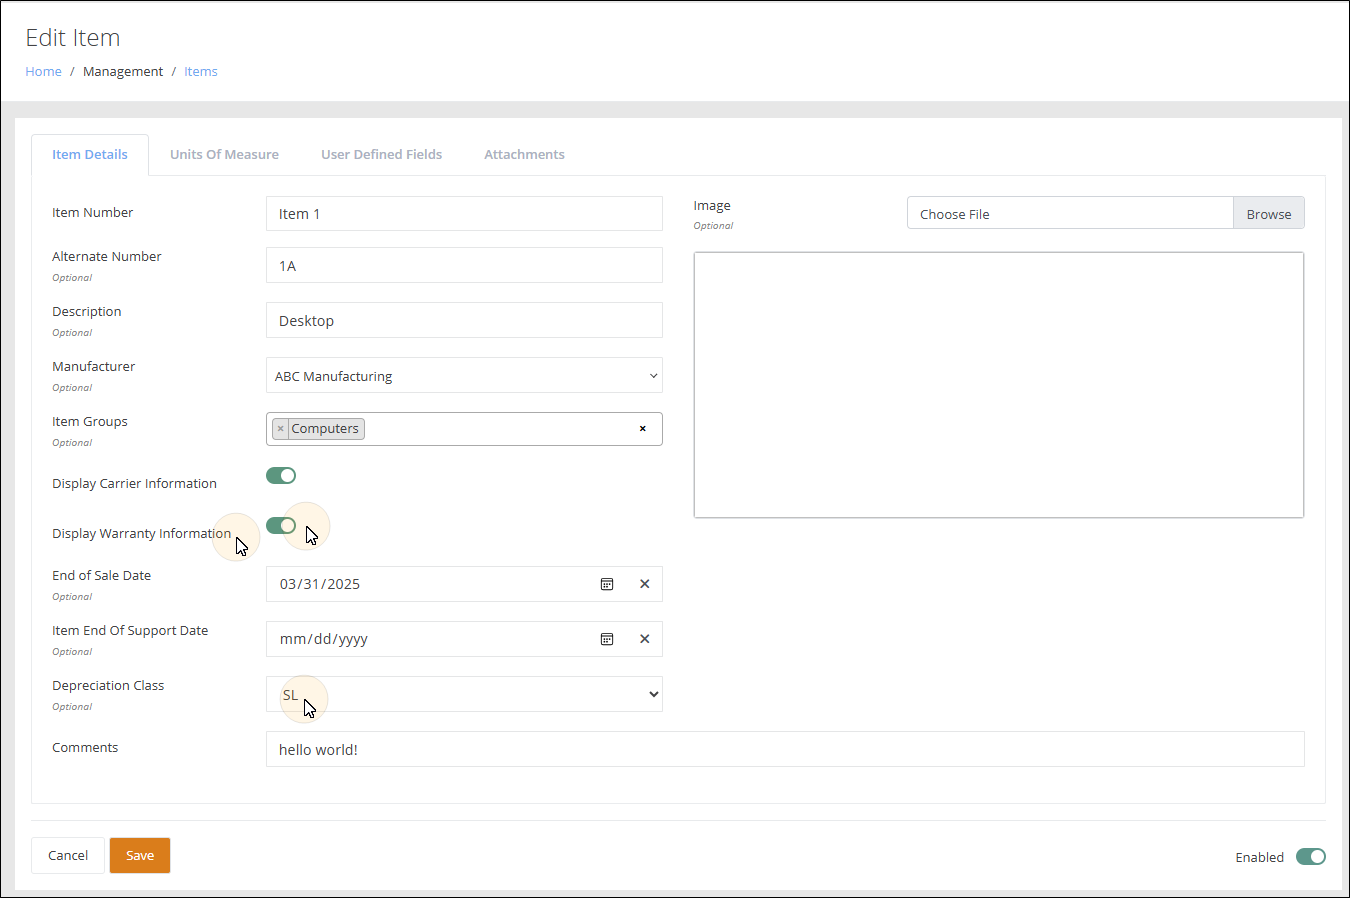Click the Alternate Number field
The width and height of the screenshot is (1350, 898).
click(464, 265)
